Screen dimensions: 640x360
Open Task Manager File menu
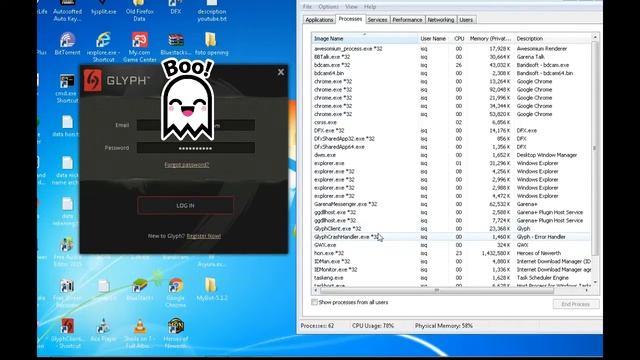tap(307, 7)
